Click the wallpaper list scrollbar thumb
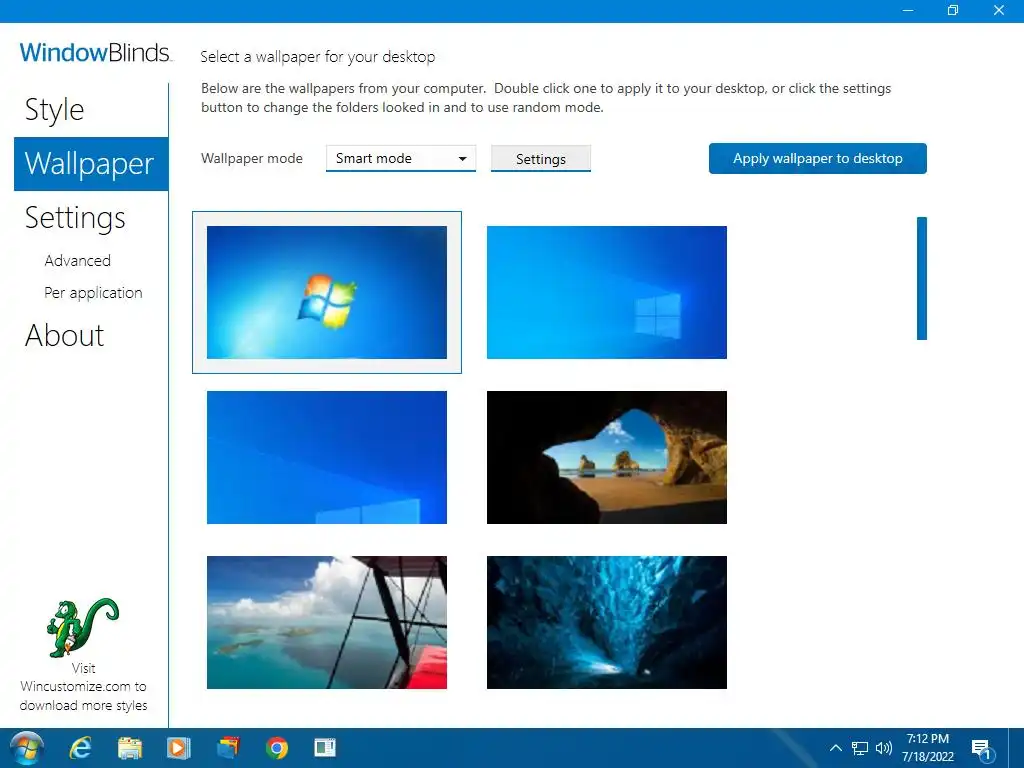The width and height of the screenshot is (1024, 768). tap(921, 278)
